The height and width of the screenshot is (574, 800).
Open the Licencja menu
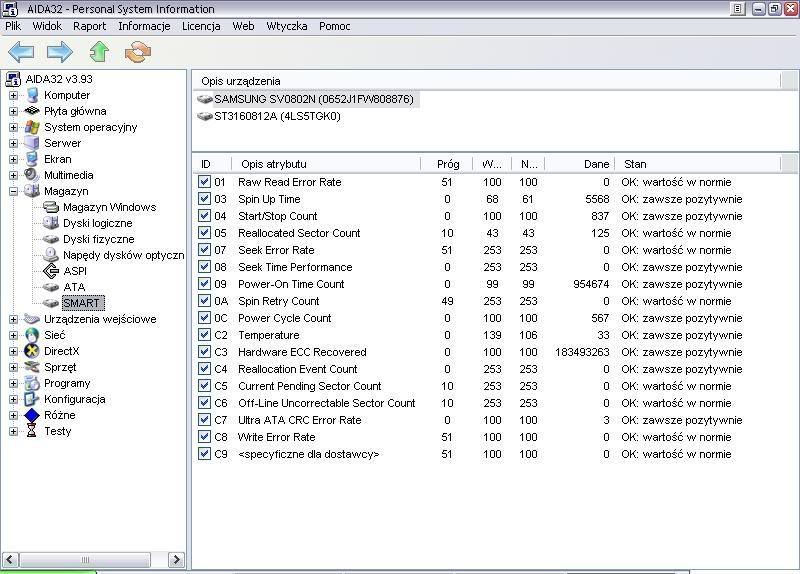click(201, 26)
